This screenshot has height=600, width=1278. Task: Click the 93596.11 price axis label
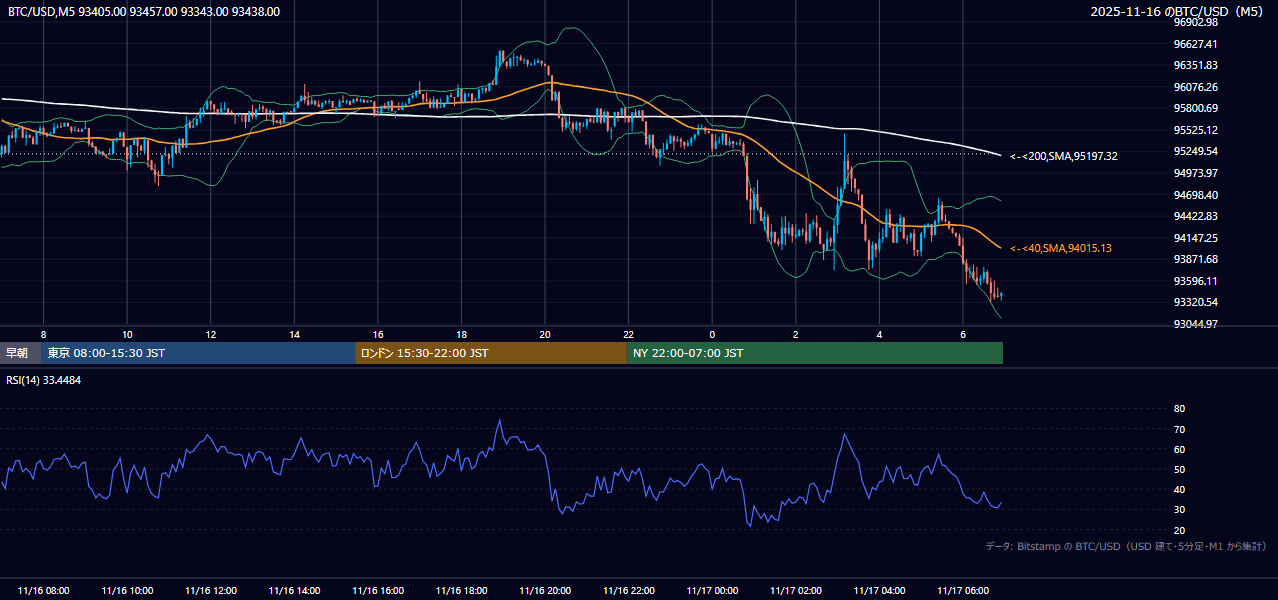coord(1196,281)
